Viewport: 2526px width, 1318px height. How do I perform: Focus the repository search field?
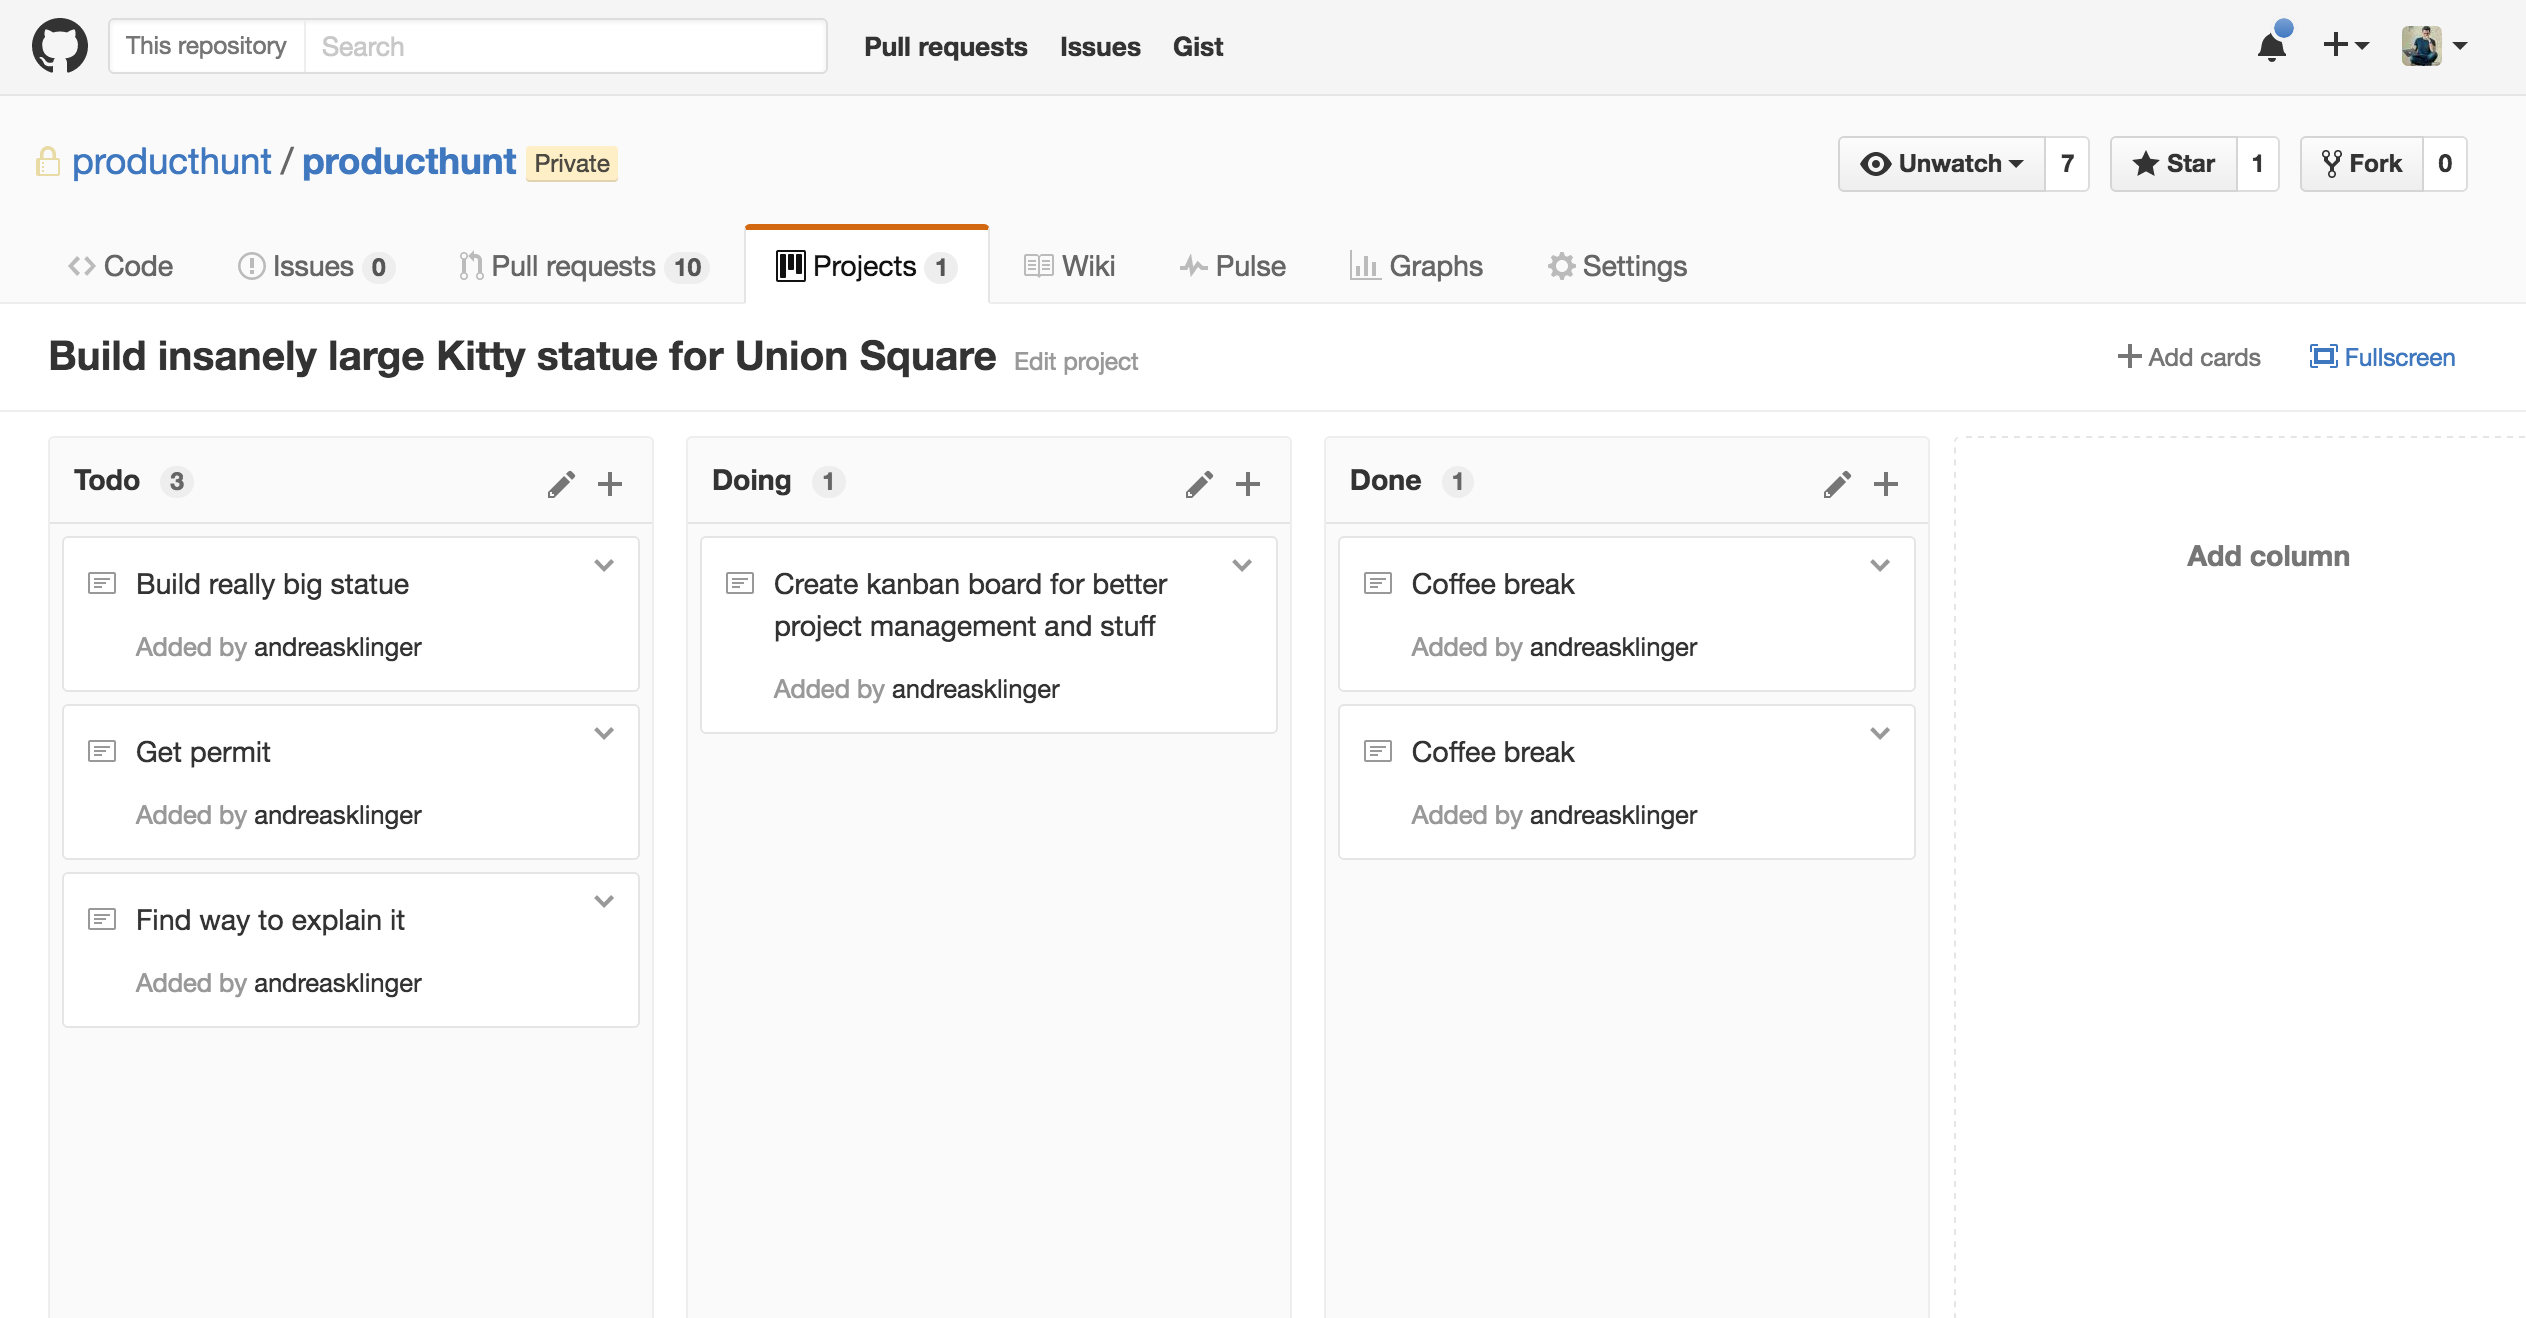(565, 46)
